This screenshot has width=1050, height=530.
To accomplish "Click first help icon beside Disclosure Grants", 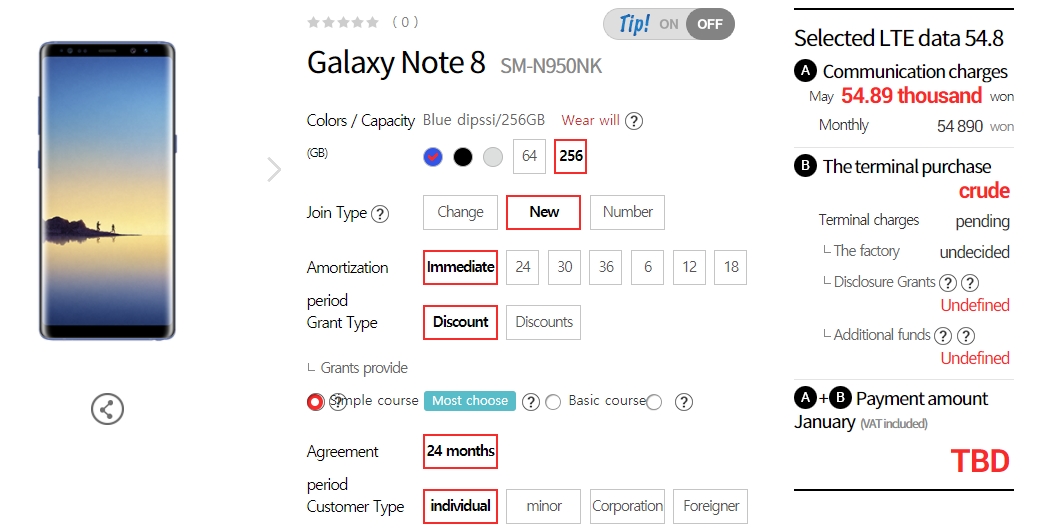I will (948, 283).
